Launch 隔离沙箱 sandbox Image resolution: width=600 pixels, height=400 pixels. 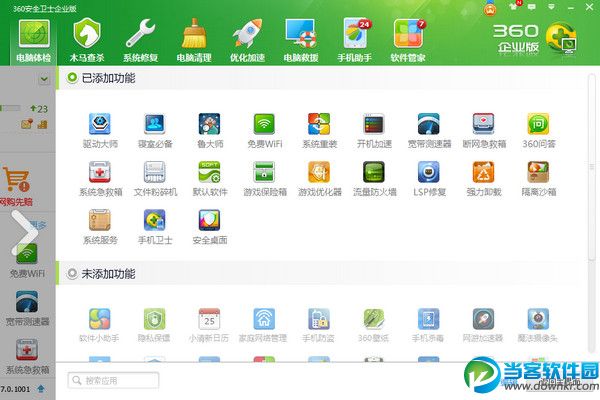tap(538, 179)
